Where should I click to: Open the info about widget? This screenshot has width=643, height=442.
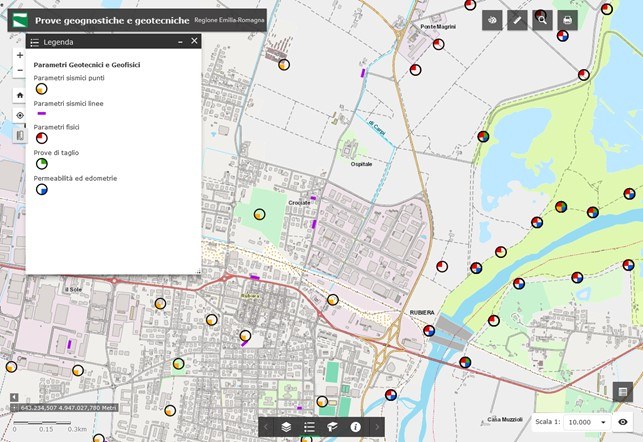coord(355,427)
